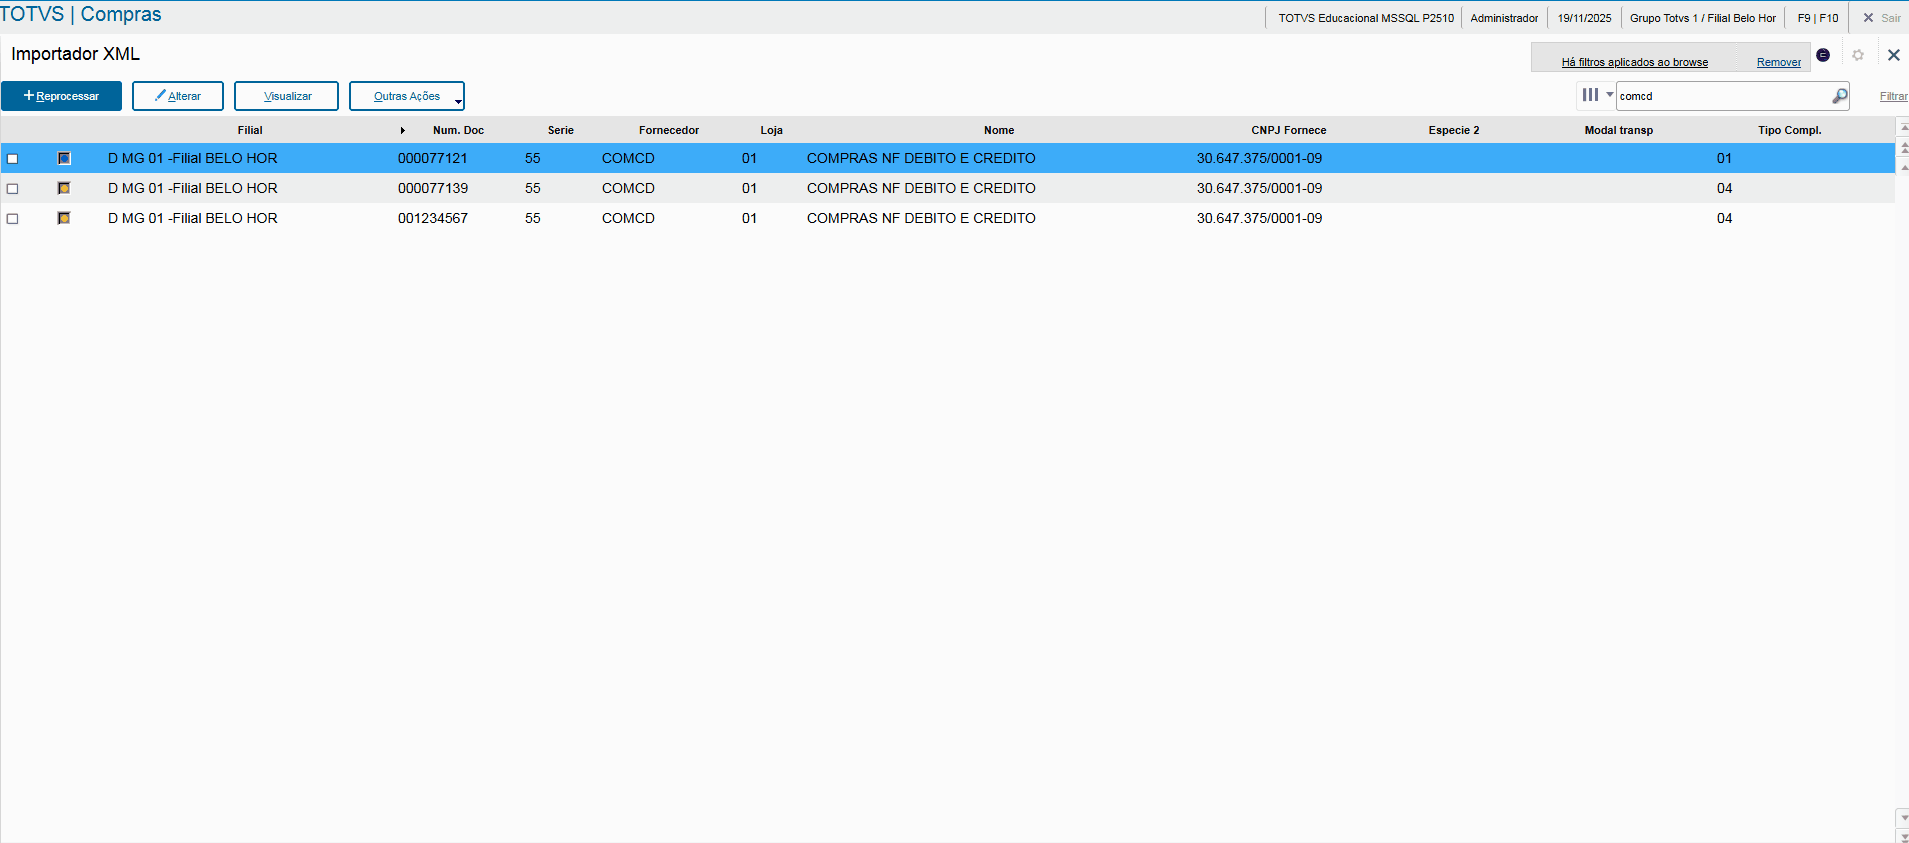
Task: Open the 'Há filtros aplicados ao browse' notice
Action: tap(1635, 62)
